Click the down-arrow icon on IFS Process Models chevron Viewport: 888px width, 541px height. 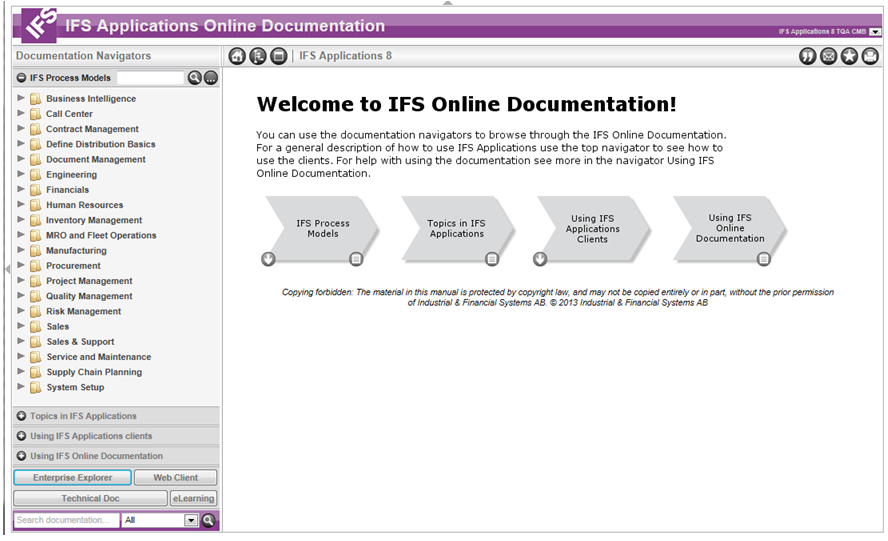(x=268, y=259)
